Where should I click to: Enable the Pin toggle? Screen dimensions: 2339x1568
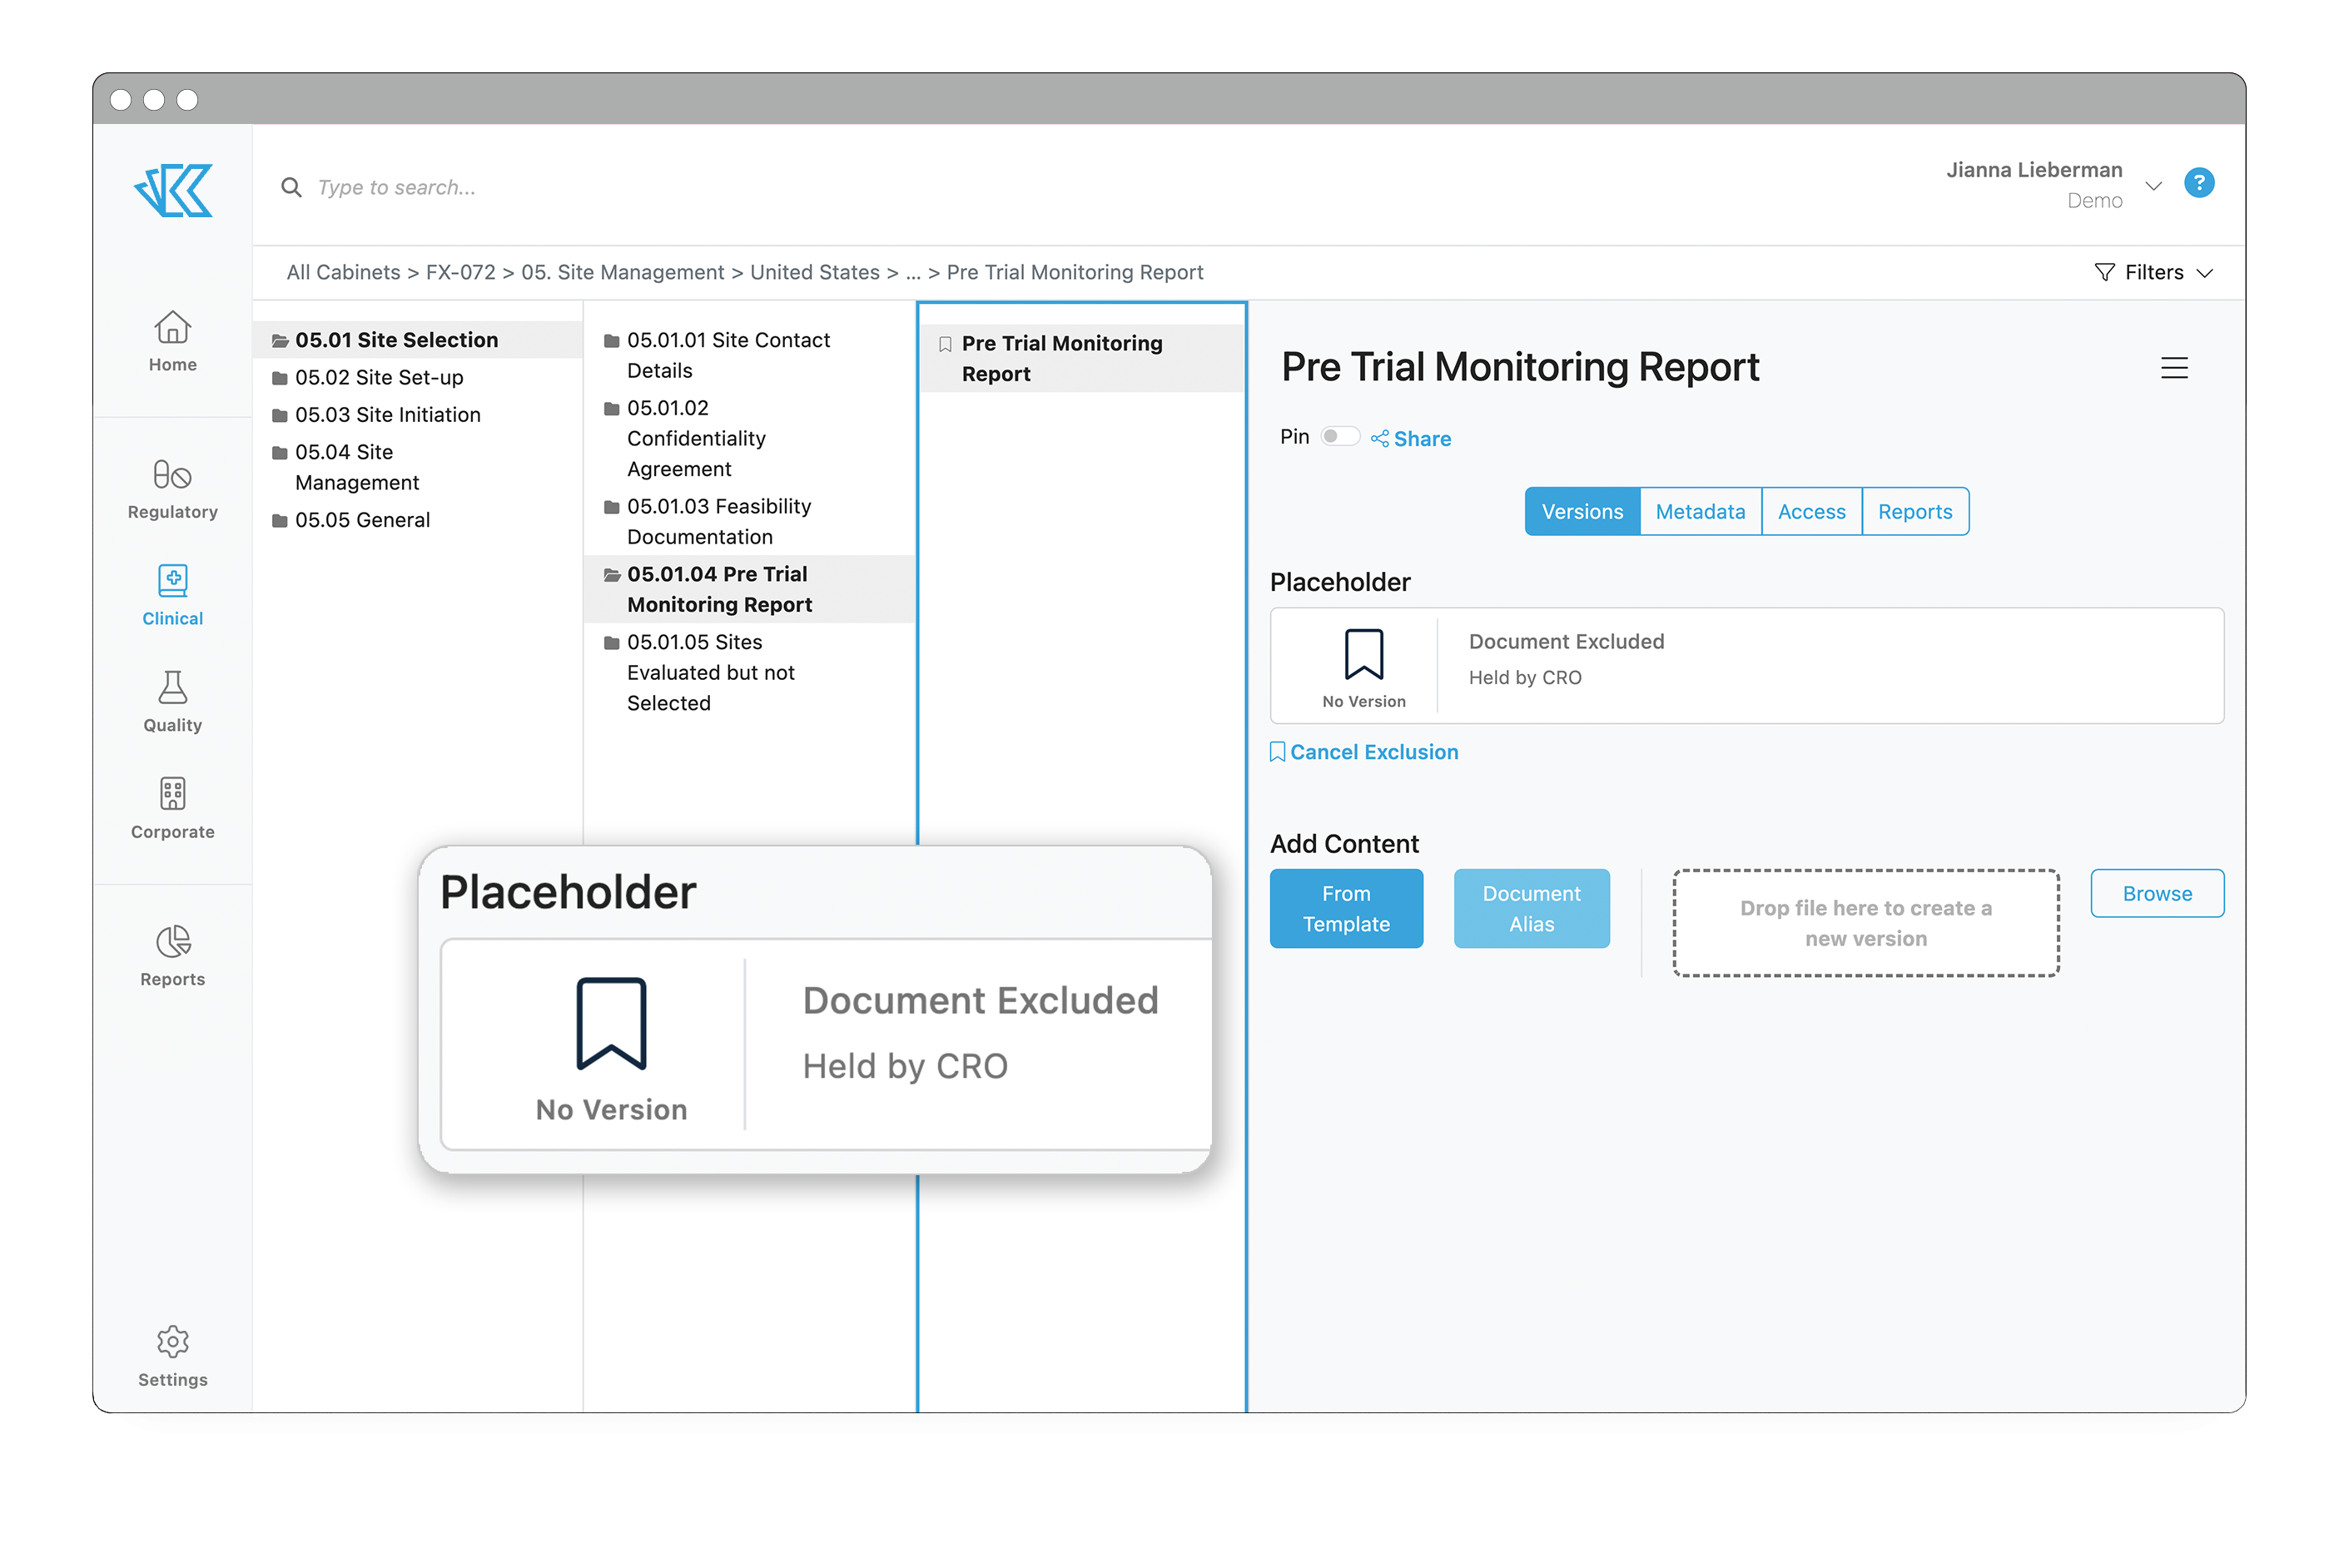click(1340, 436)
